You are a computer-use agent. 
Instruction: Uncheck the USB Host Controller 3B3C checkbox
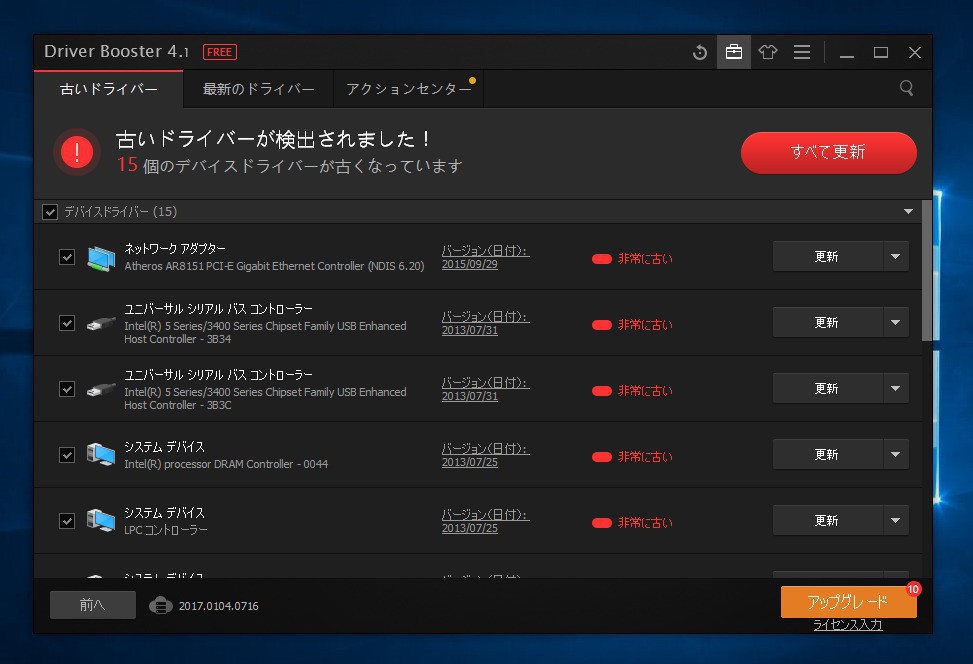[x=67, y=388]
